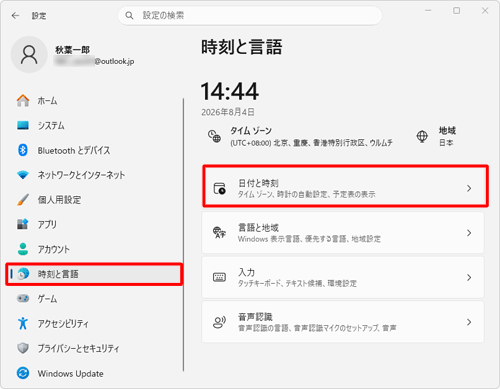Minimize the settings window
Viewport: 500px width, 389px height.
click(428, 11)
